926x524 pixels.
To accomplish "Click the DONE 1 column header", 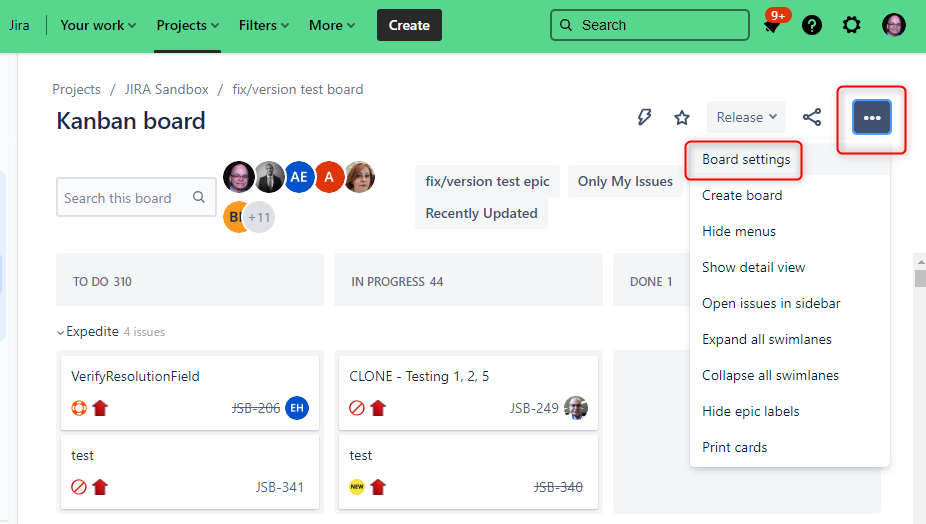I will coord(651,280).
